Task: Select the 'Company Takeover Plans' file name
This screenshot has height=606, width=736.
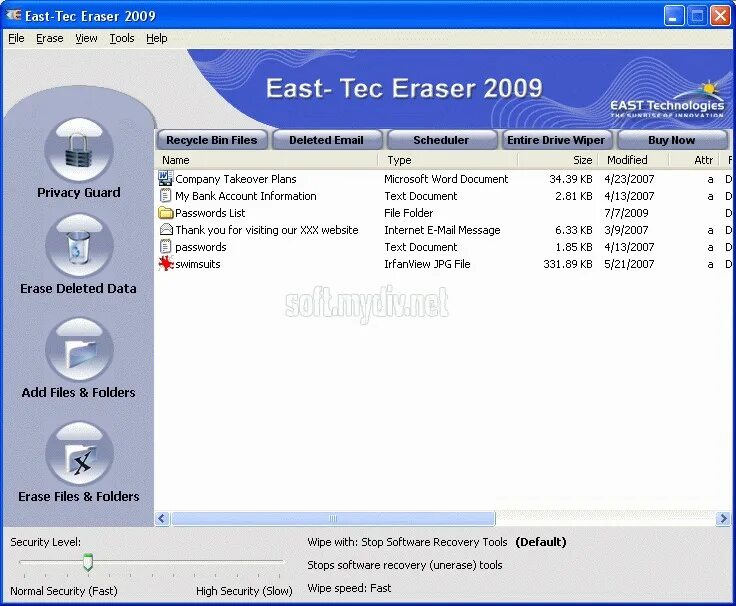Action: tap(236, 179)
